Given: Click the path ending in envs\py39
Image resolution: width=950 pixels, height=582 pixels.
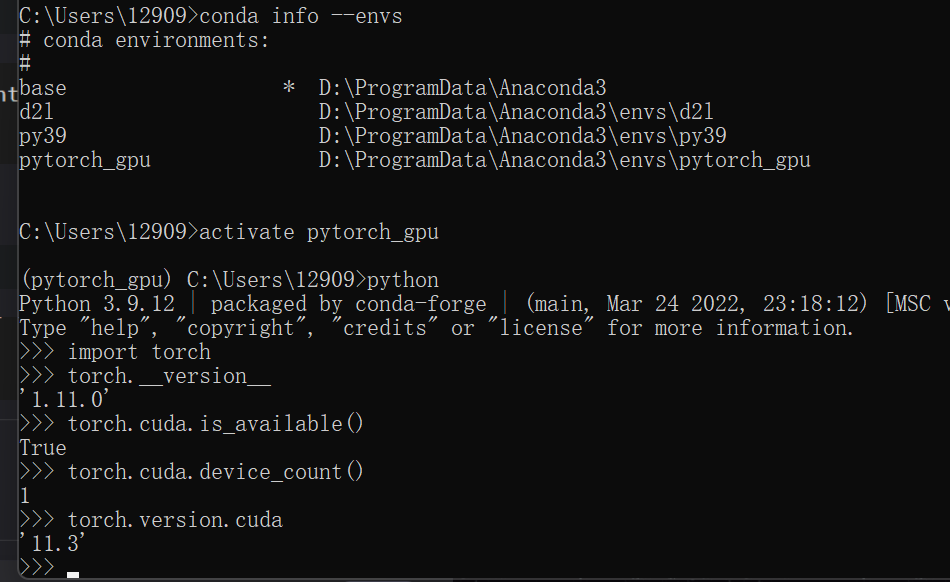Looking at the screenshot, I should click(522, 136).
